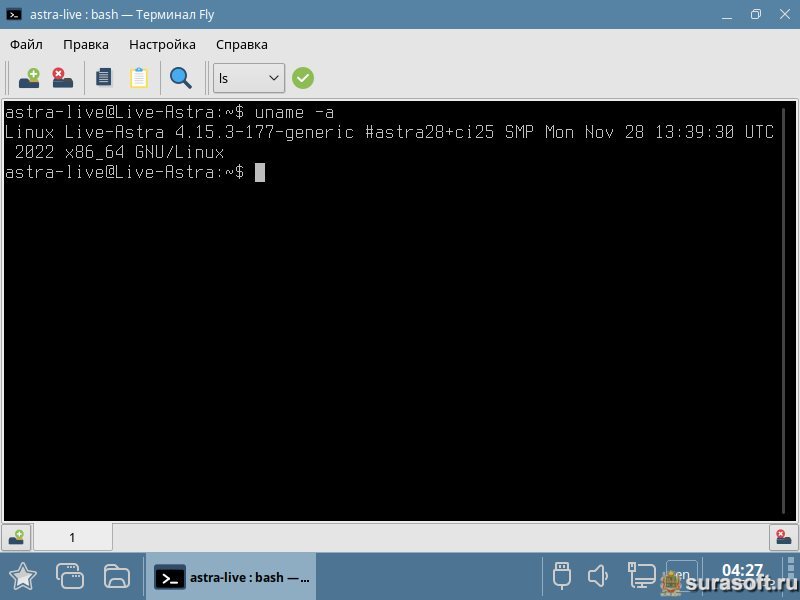Minimize the Терминал Fly window

[727, 15]
